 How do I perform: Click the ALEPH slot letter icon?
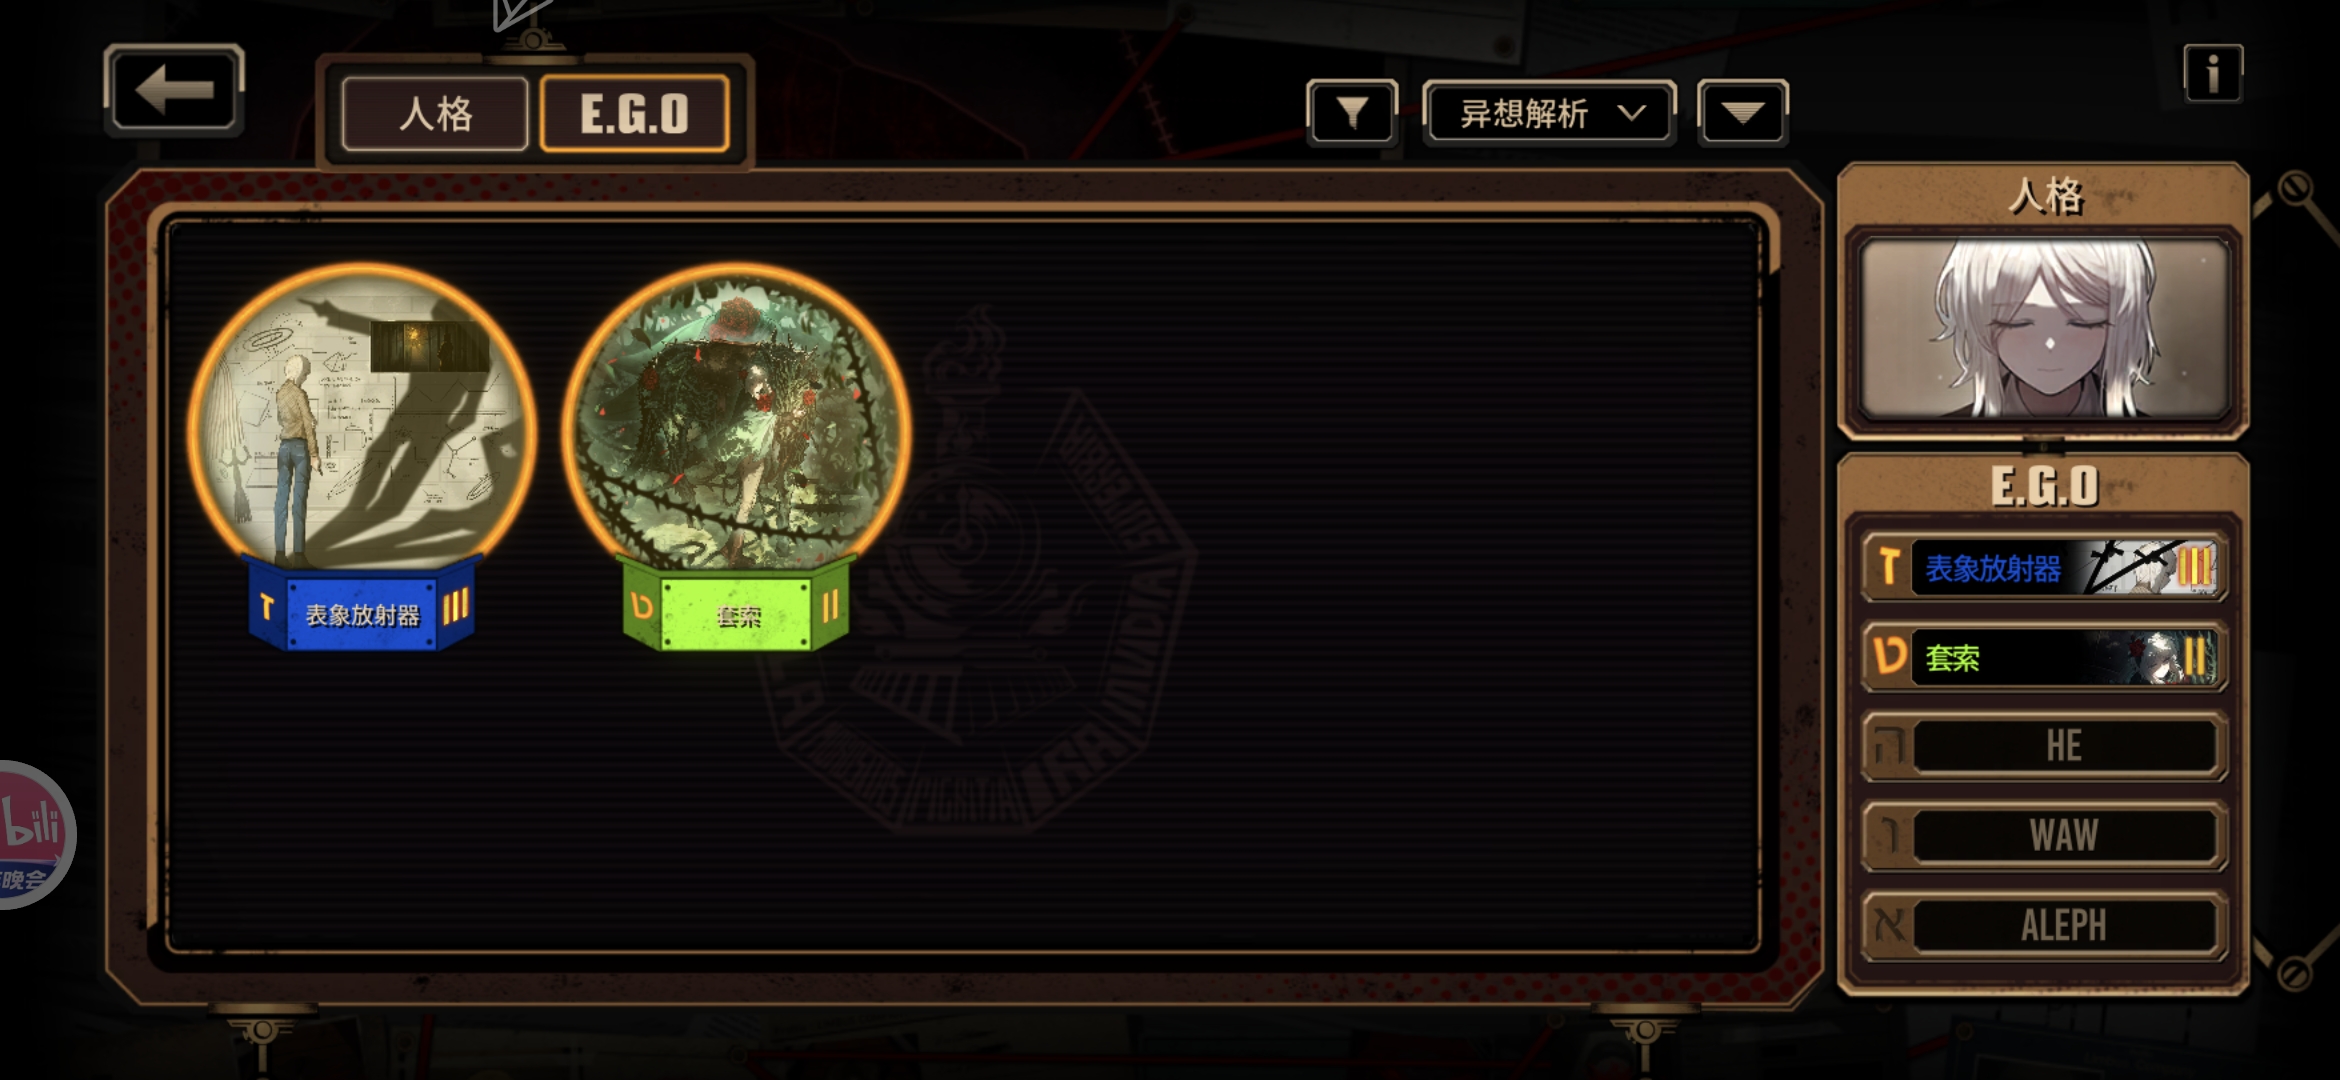[1888, 925]
